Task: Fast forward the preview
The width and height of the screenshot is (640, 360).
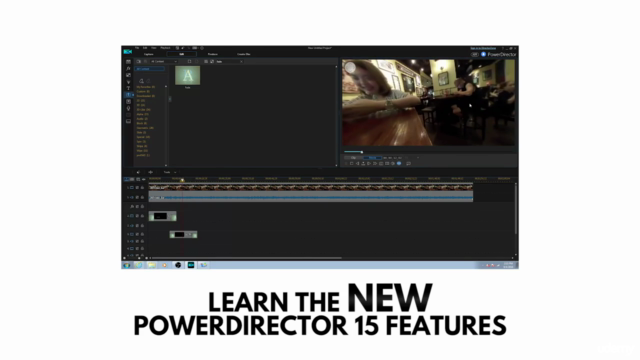Action: [375, 163]
